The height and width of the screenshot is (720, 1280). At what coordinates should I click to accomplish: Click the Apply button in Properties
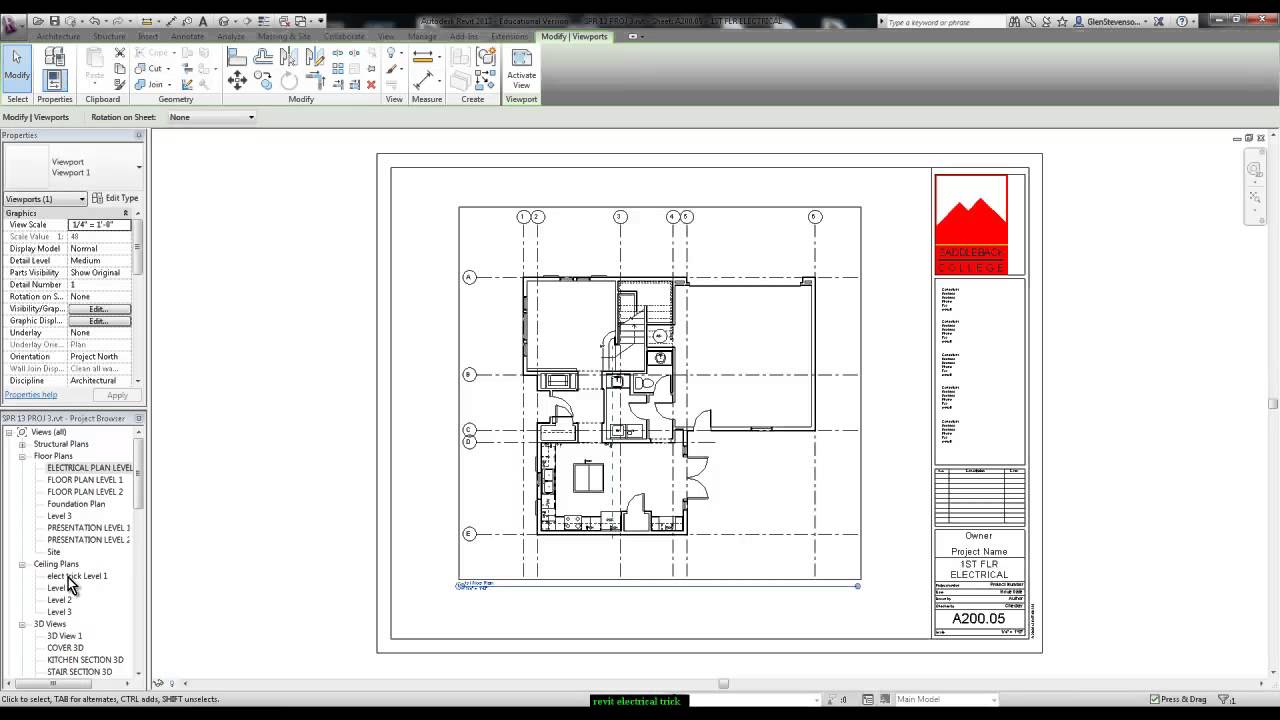(x=117, y=395)
